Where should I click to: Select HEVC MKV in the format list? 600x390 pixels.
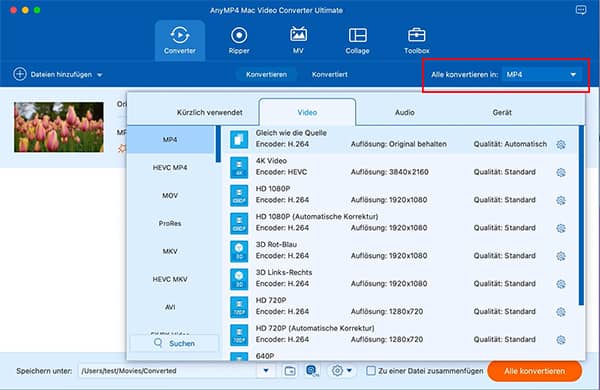(170, 279)
